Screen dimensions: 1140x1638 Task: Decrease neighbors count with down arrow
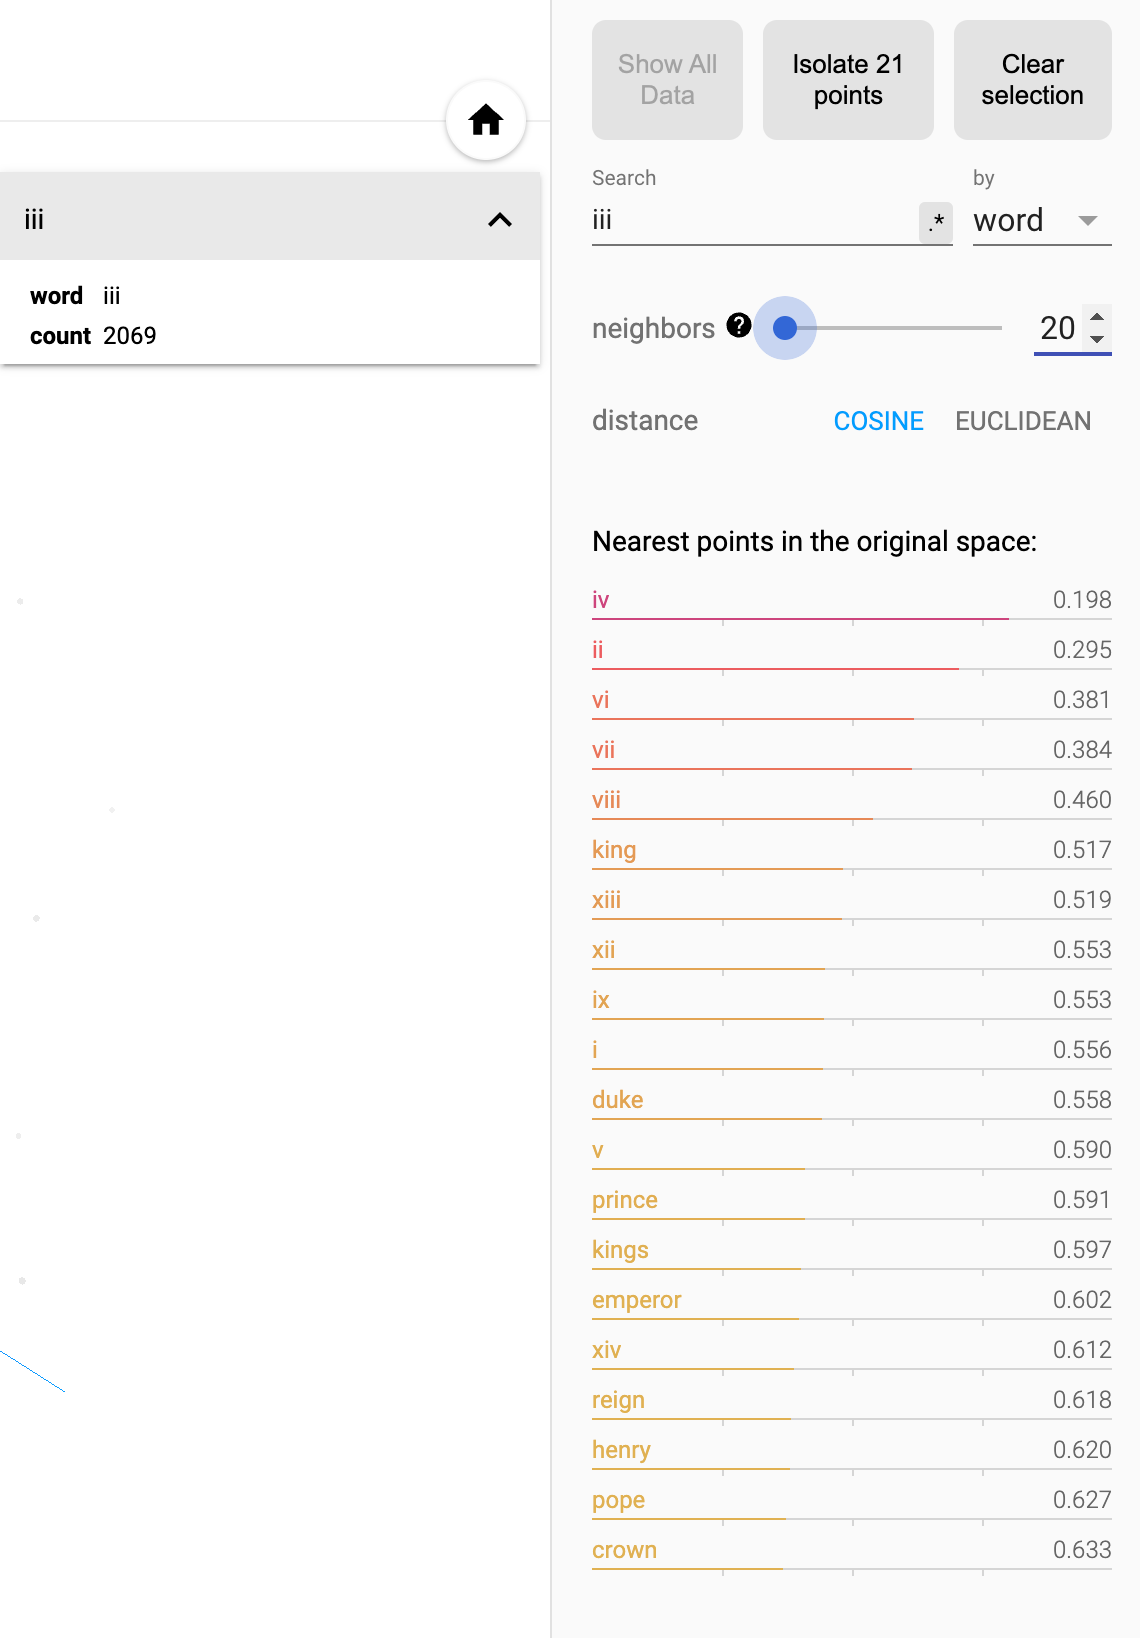coord(1097,340)
